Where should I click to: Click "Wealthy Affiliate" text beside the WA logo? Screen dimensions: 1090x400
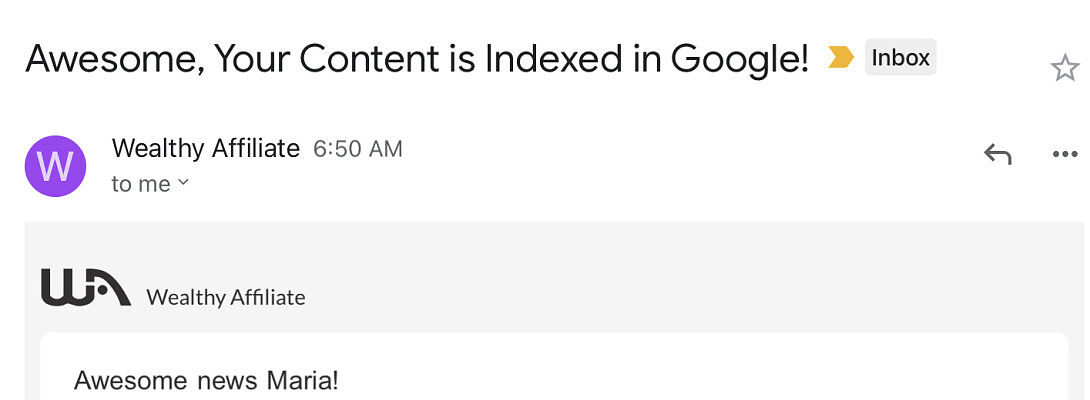[225, 297]
